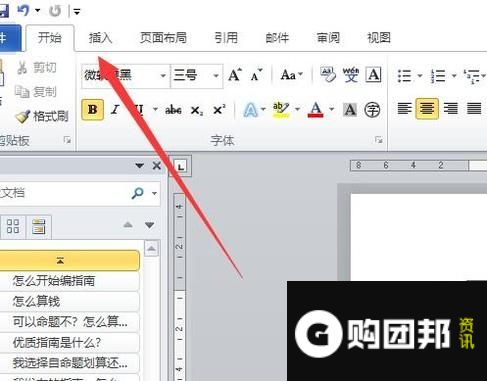The image size is (487, 381).
Task: Open the Clear Formatting eraser icon
Action: [328, 75]
